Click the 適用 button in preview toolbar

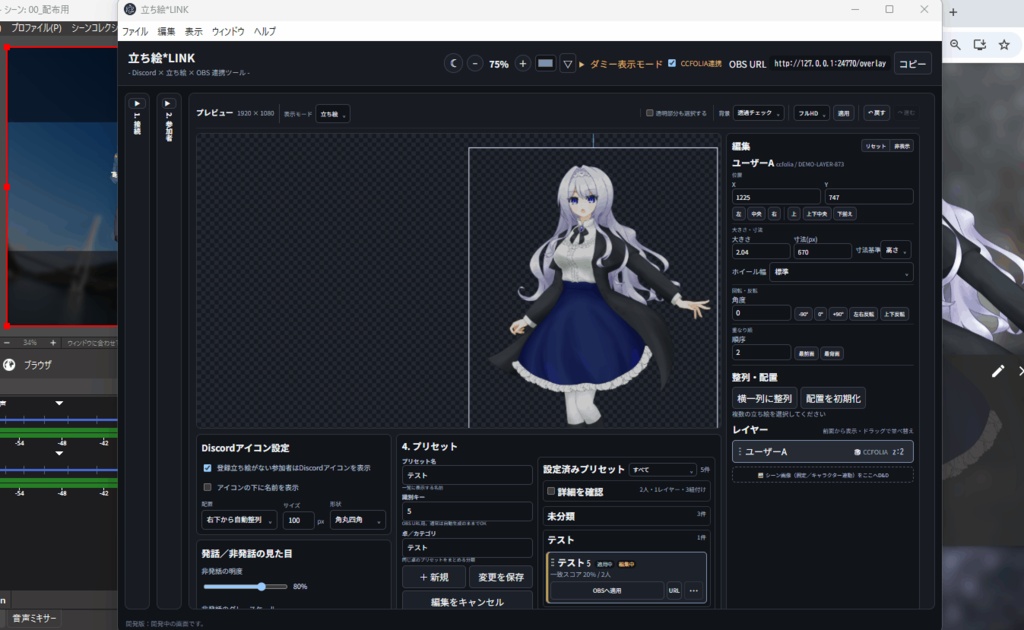[x=844, y=113]
